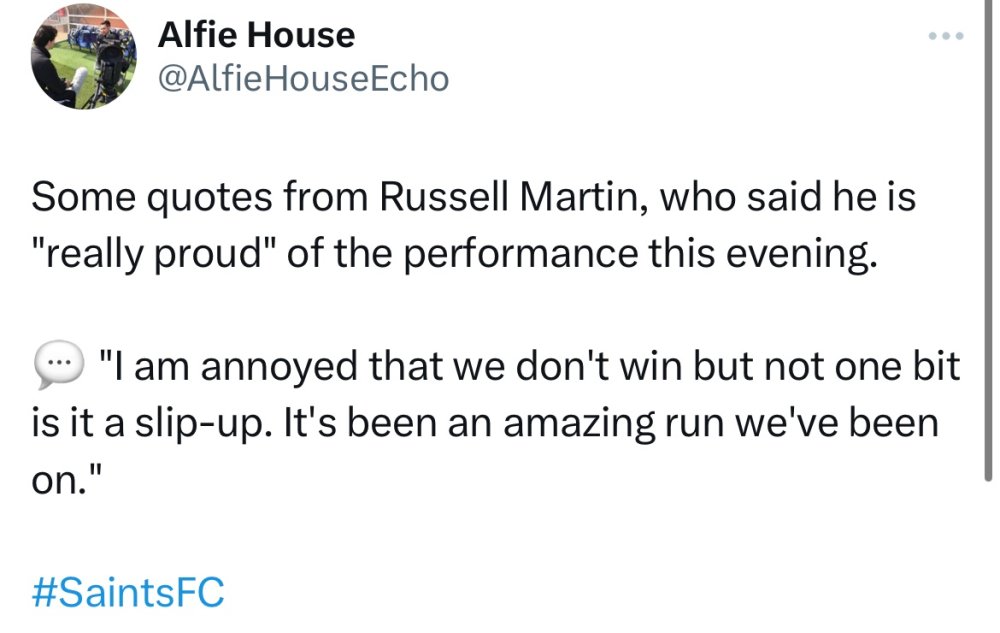Open the @AlfieHouseEcho handle link
Image resolution: width=1000 pixels, height=633 pixels.
pyautogui.click(x=303, y=79)
